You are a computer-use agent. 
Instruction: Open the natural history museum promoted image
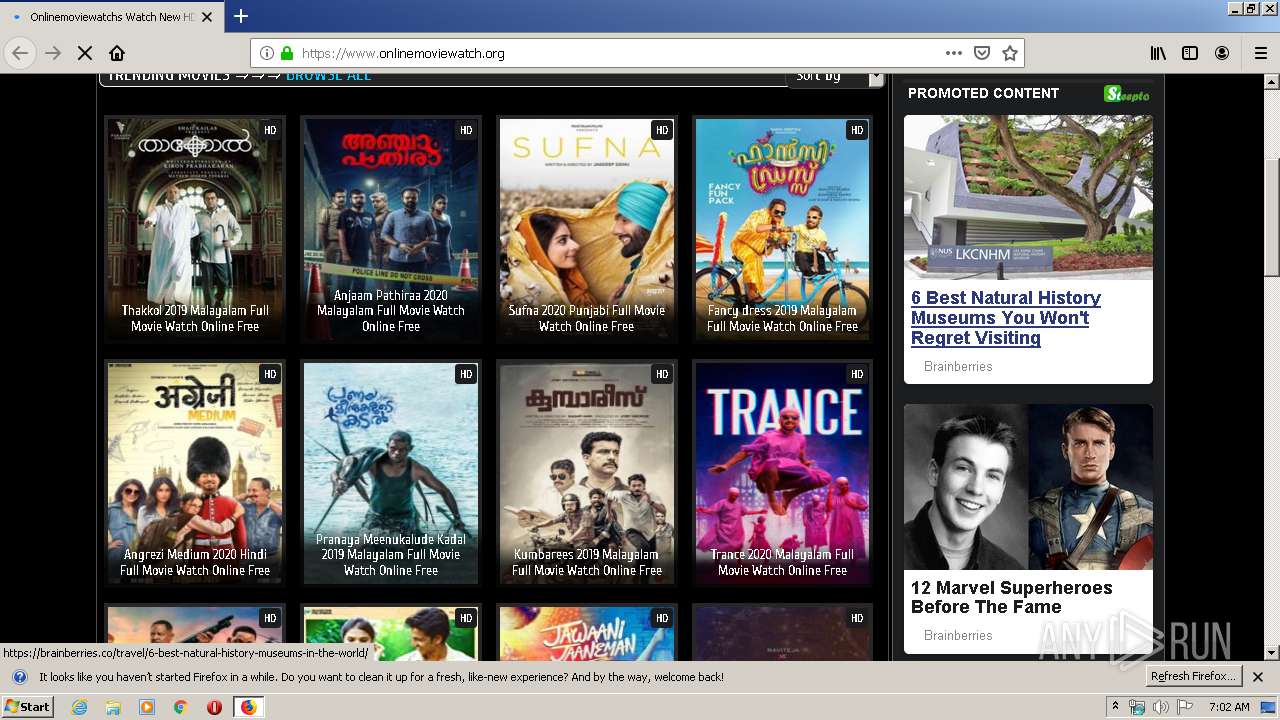coord(1028,197)
